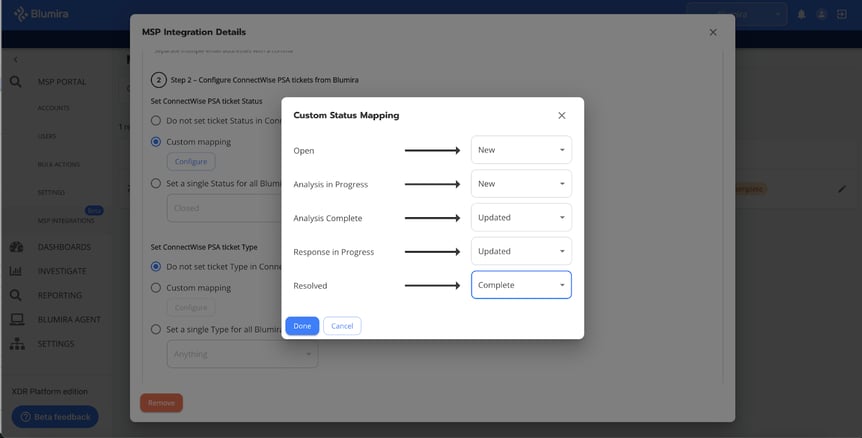Click the MSP Portal search icon
This screenshot has width=862, height=438.
click(x=16, y=81)
